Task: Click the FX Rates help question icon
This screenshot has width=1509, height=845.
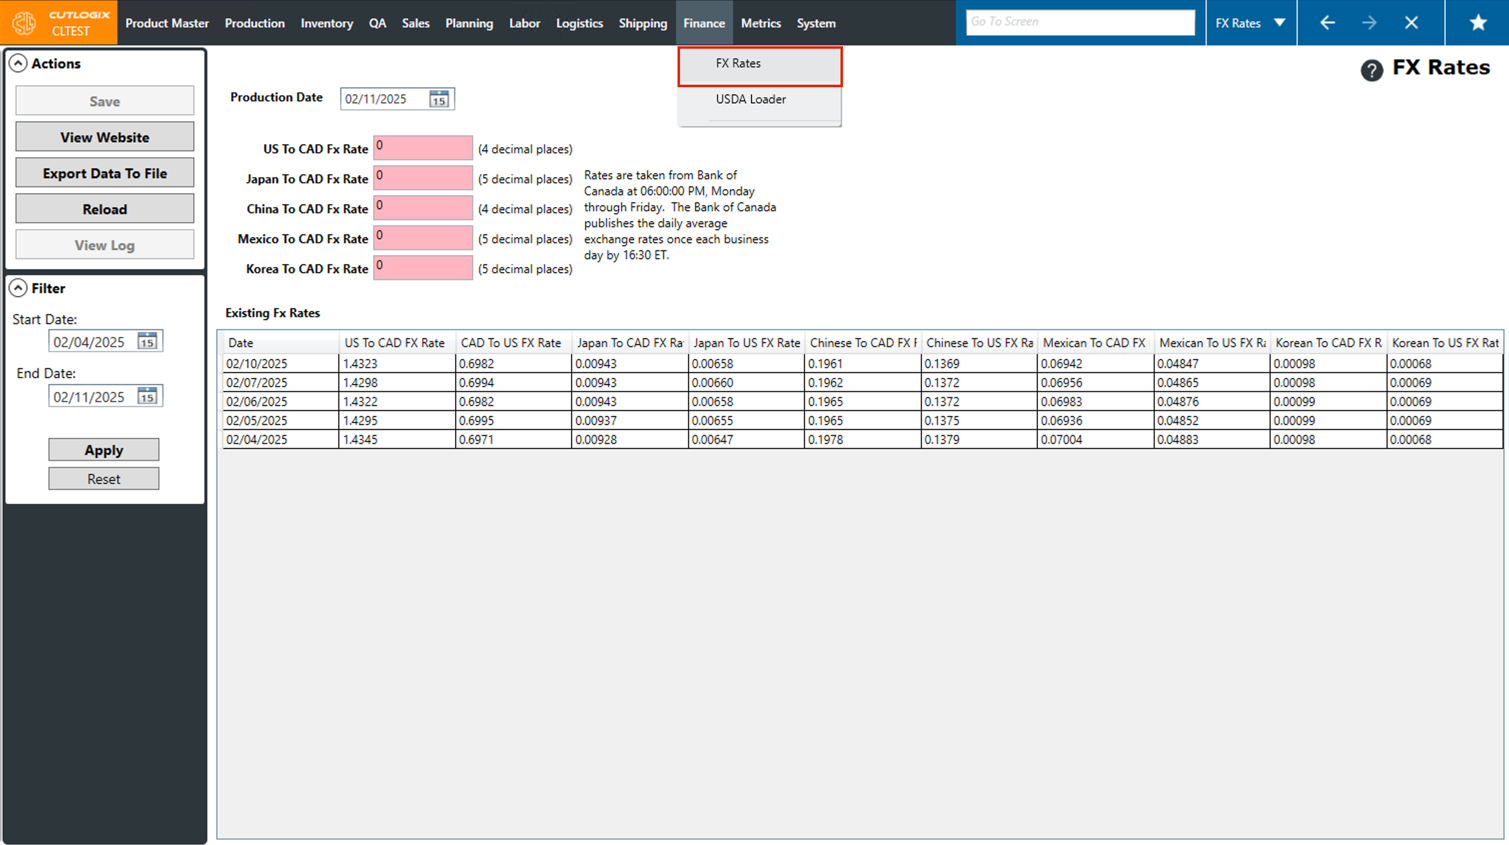Action: tap(1371, 70)
